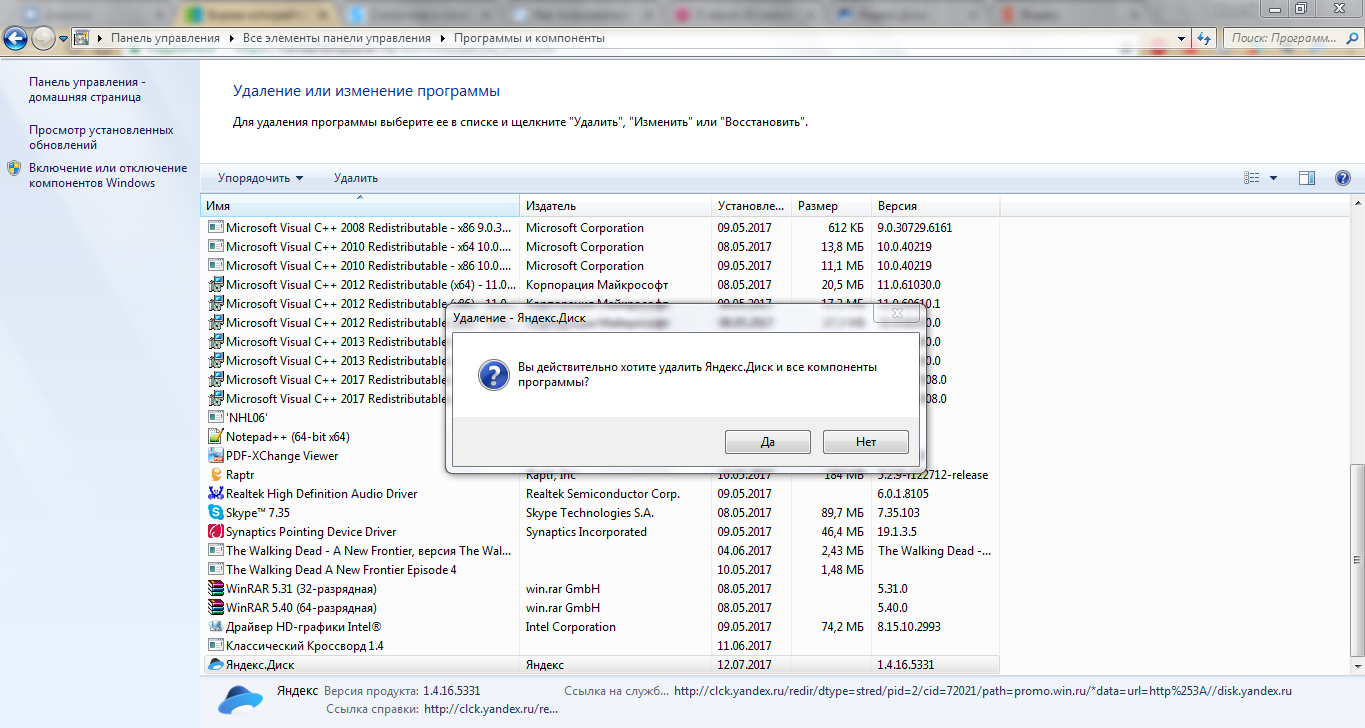1365x728 pixels.
Task: Select the 'NHL06' program icon
Action: (x=215, y=417)
